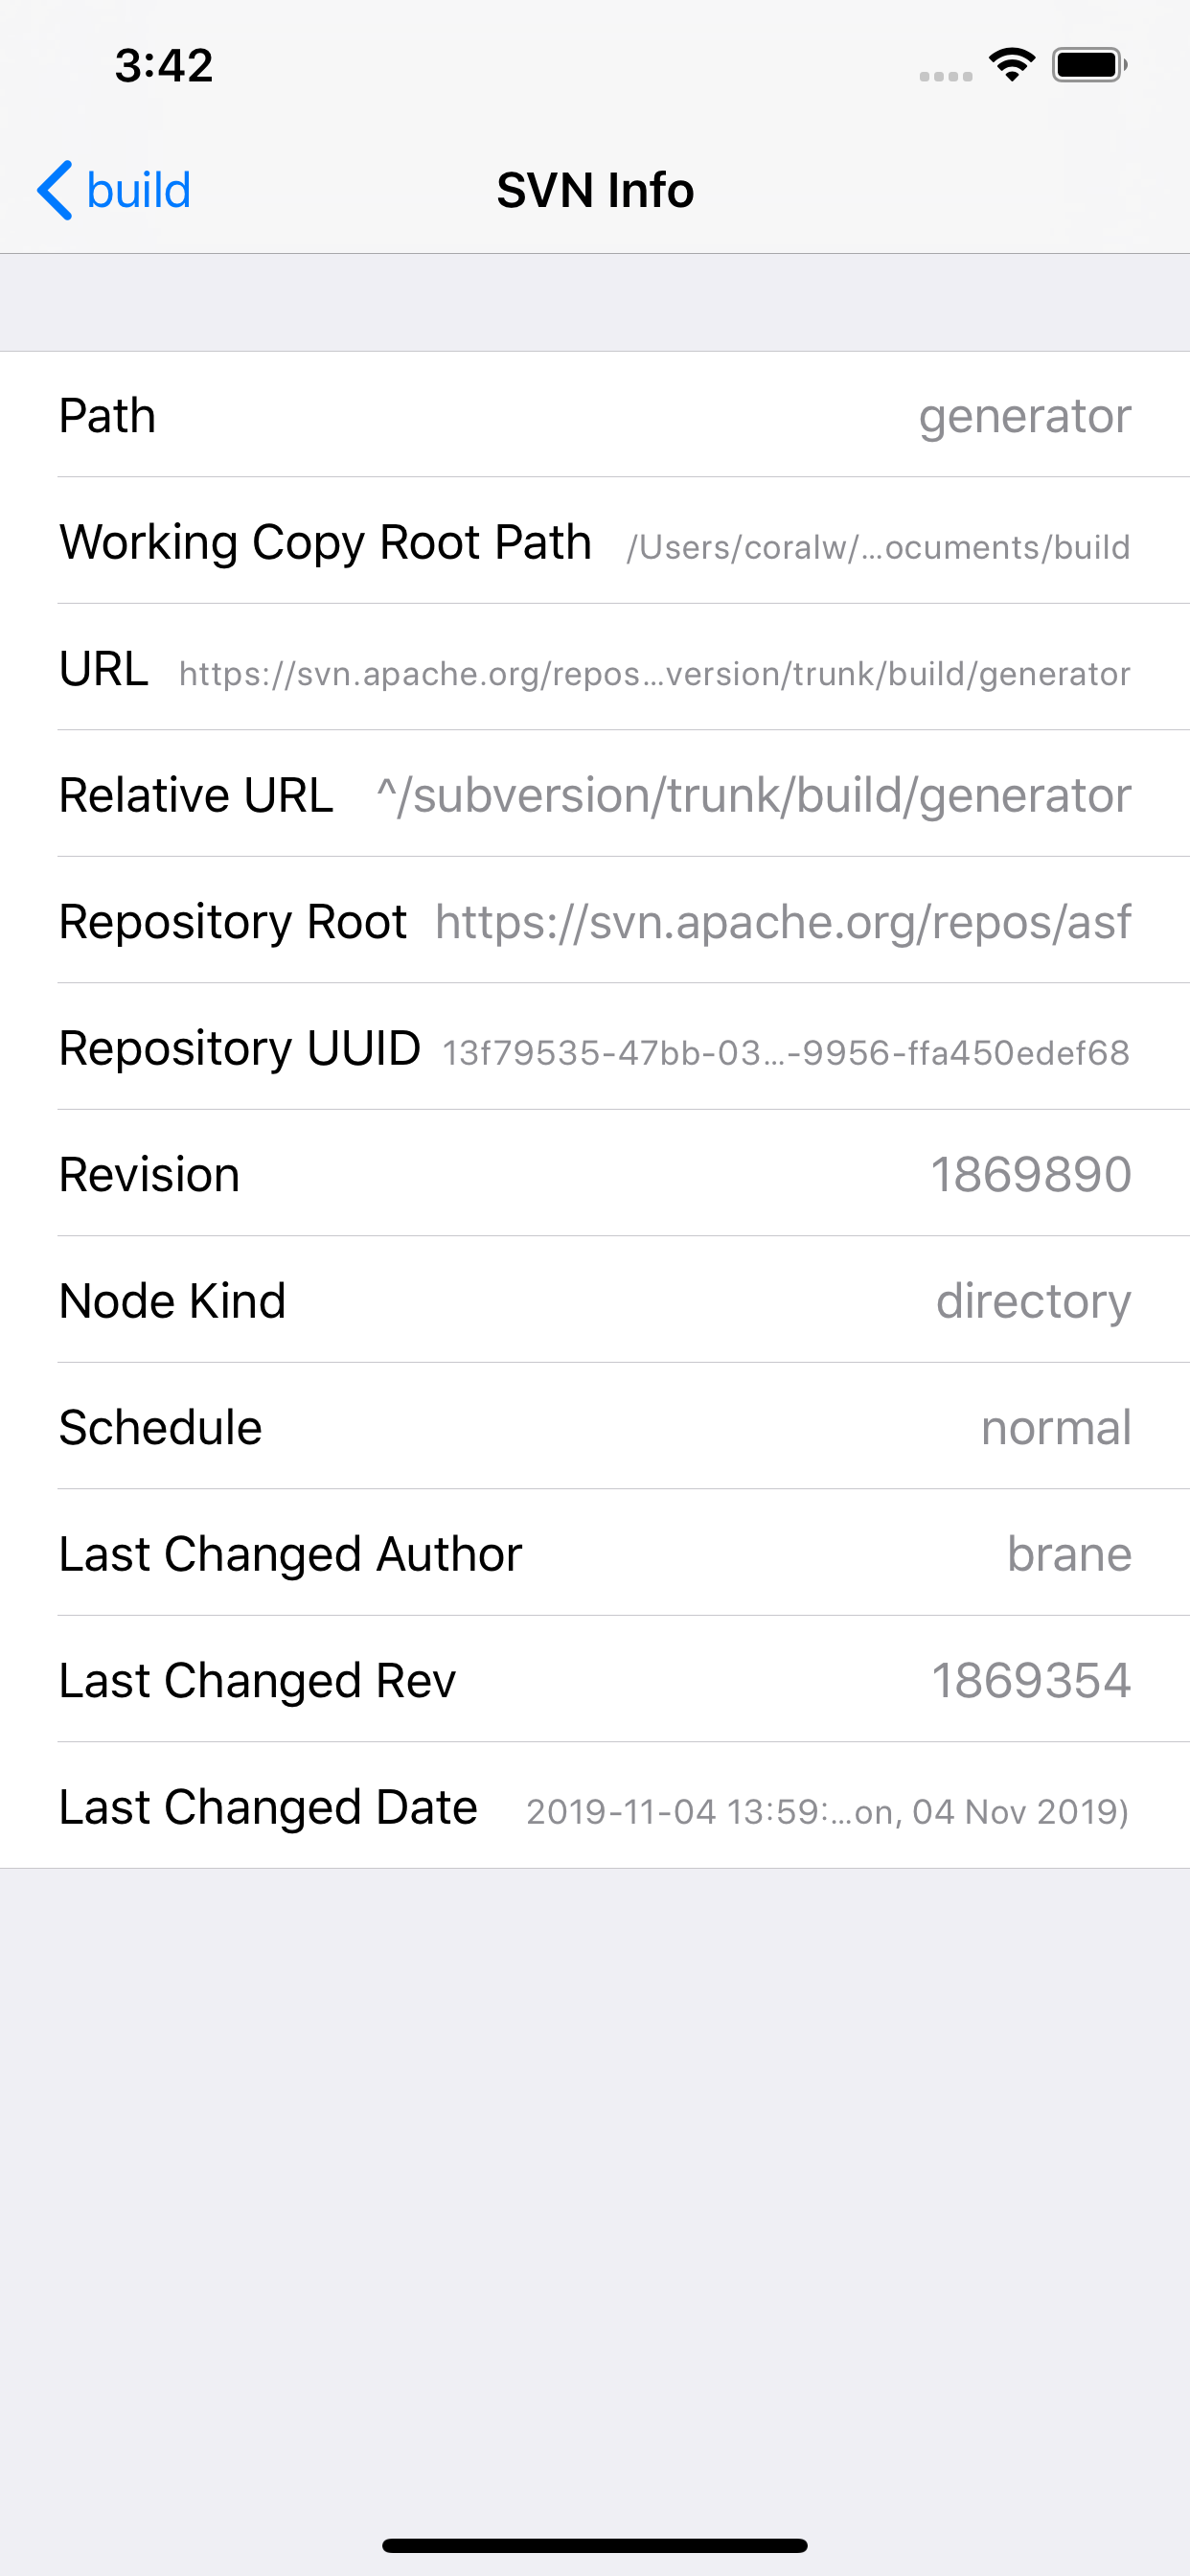Tap the SVN Info navigation title

click(x=595, y=190)
